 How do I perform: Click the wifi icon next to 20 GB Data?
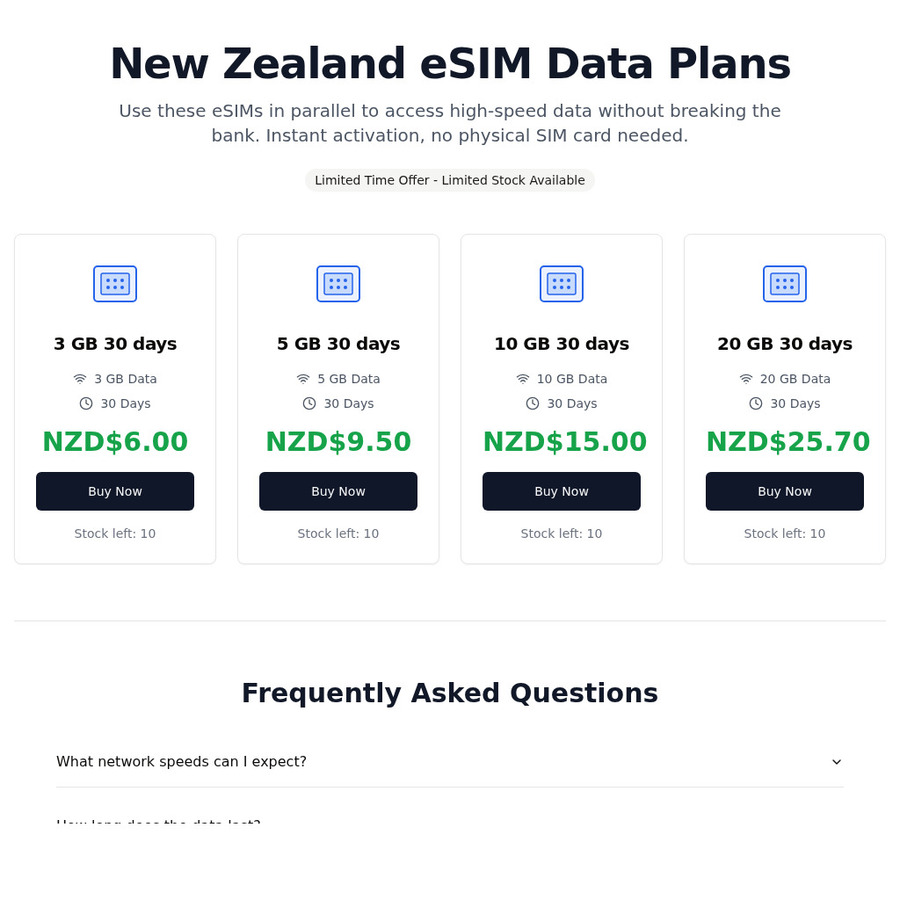point(745,379)
